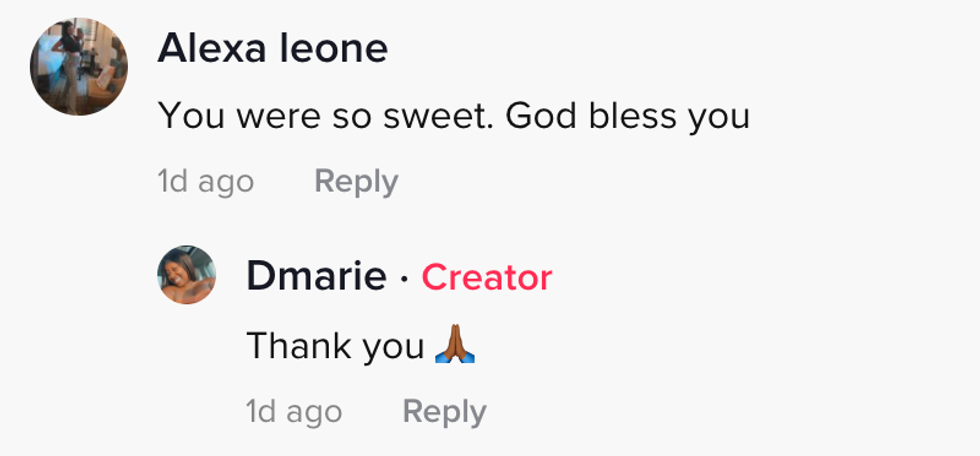
Task: Open Alexa leone's profile picture
Action: pos(79,67)
